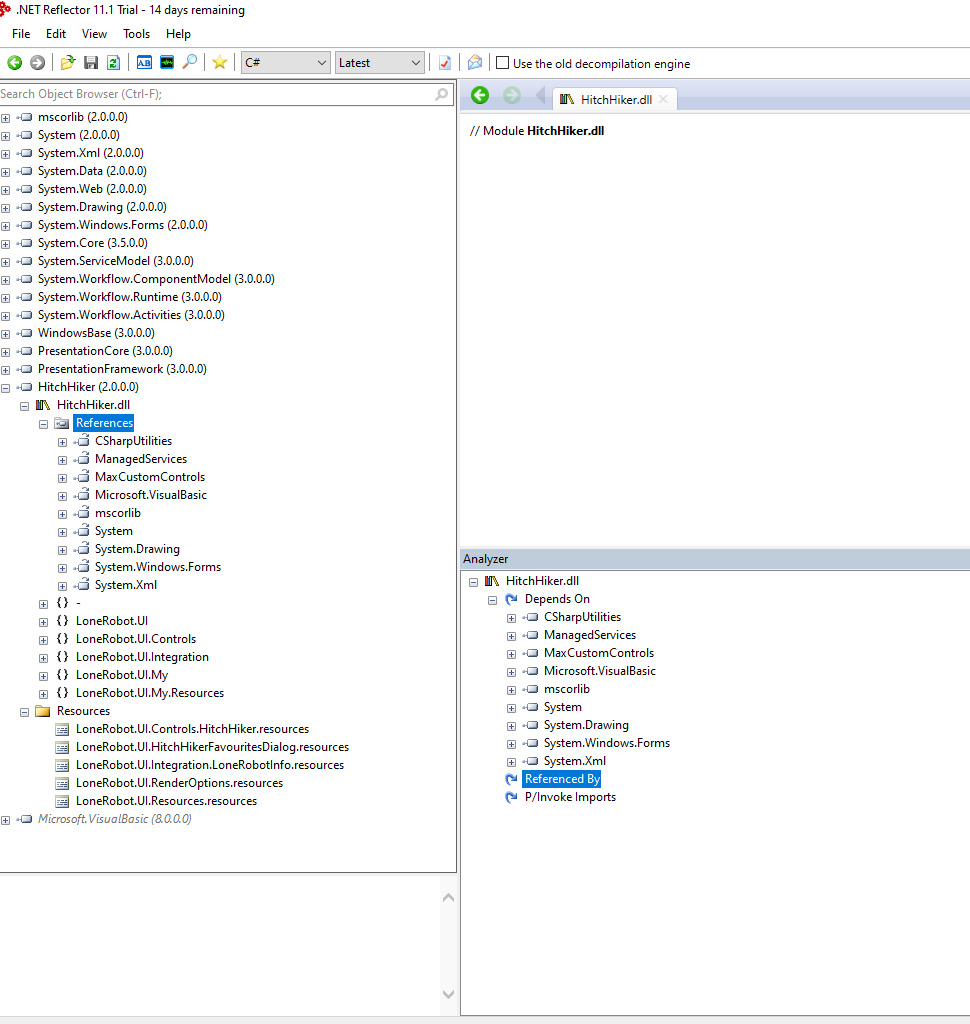Click the grey Forward arrow in the main toolbar
Viewport: 970px width, 1024px height.
pyautogui.click(x=38, y=63)
